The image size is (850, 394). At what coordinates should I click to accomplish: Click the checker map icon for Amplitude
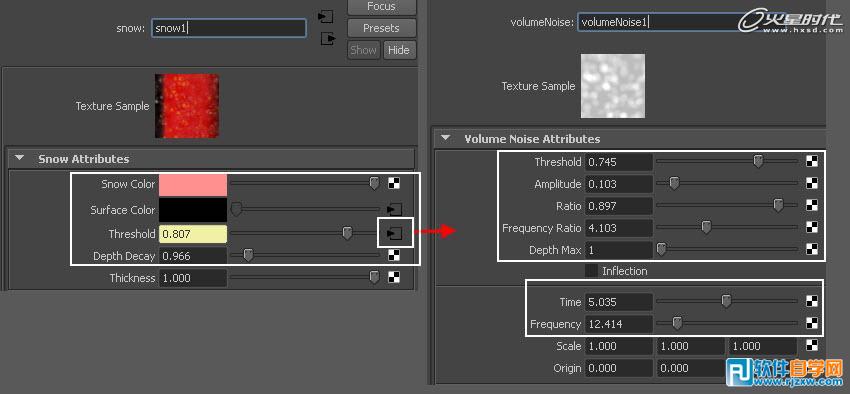(x=812, y=184)
